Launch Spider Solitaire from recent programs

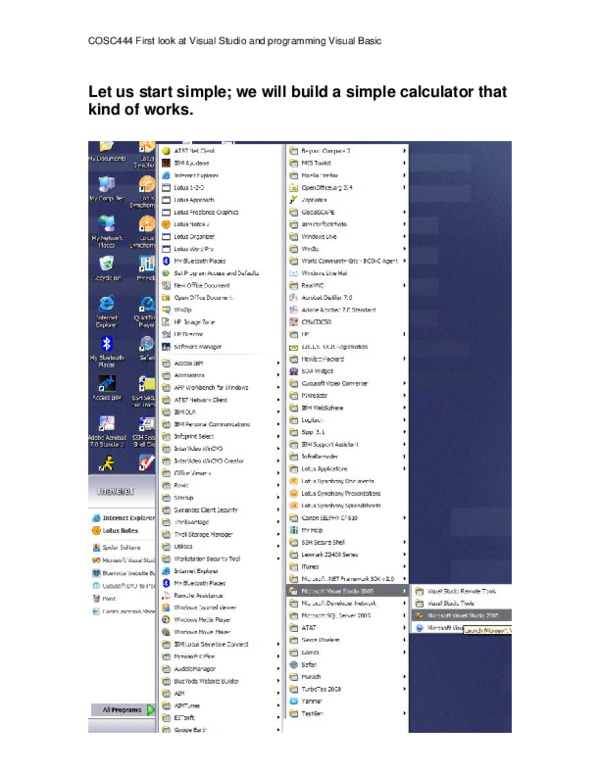117,547
